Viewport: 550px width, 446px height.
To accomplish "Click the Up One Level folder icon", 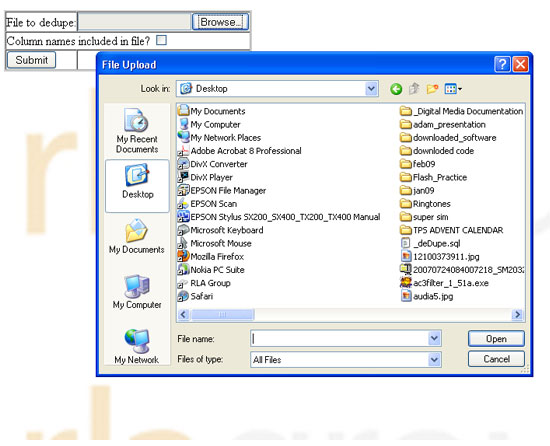I will (414, 89).
